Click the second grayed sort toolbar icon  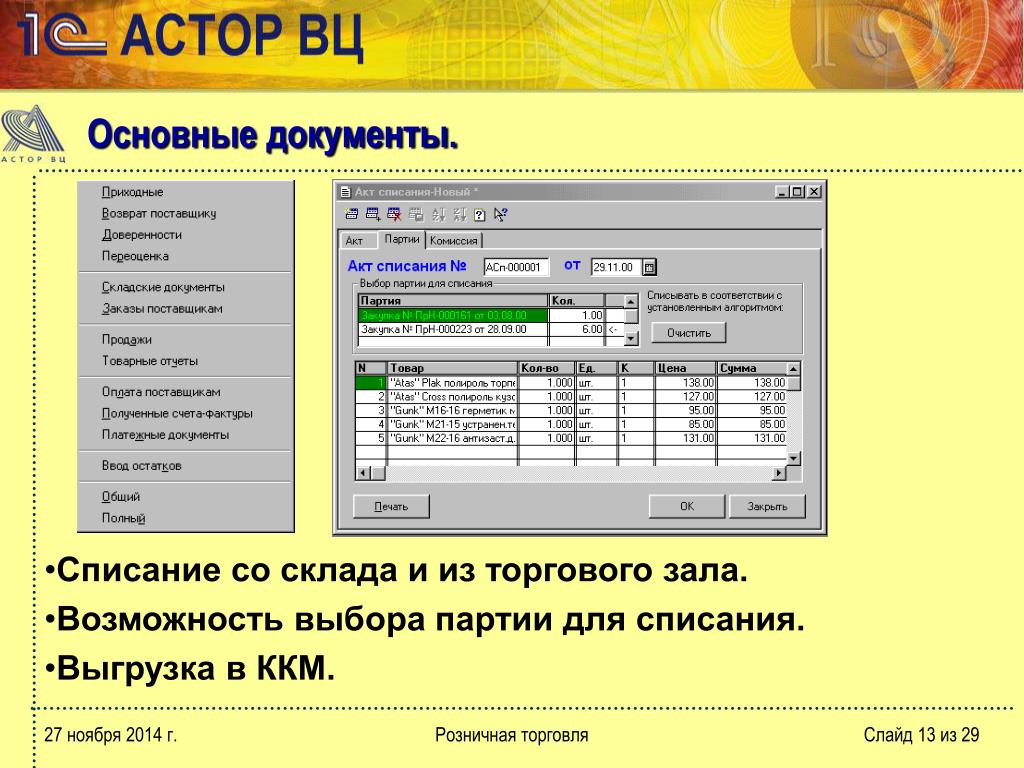click(x=459, y=214)
